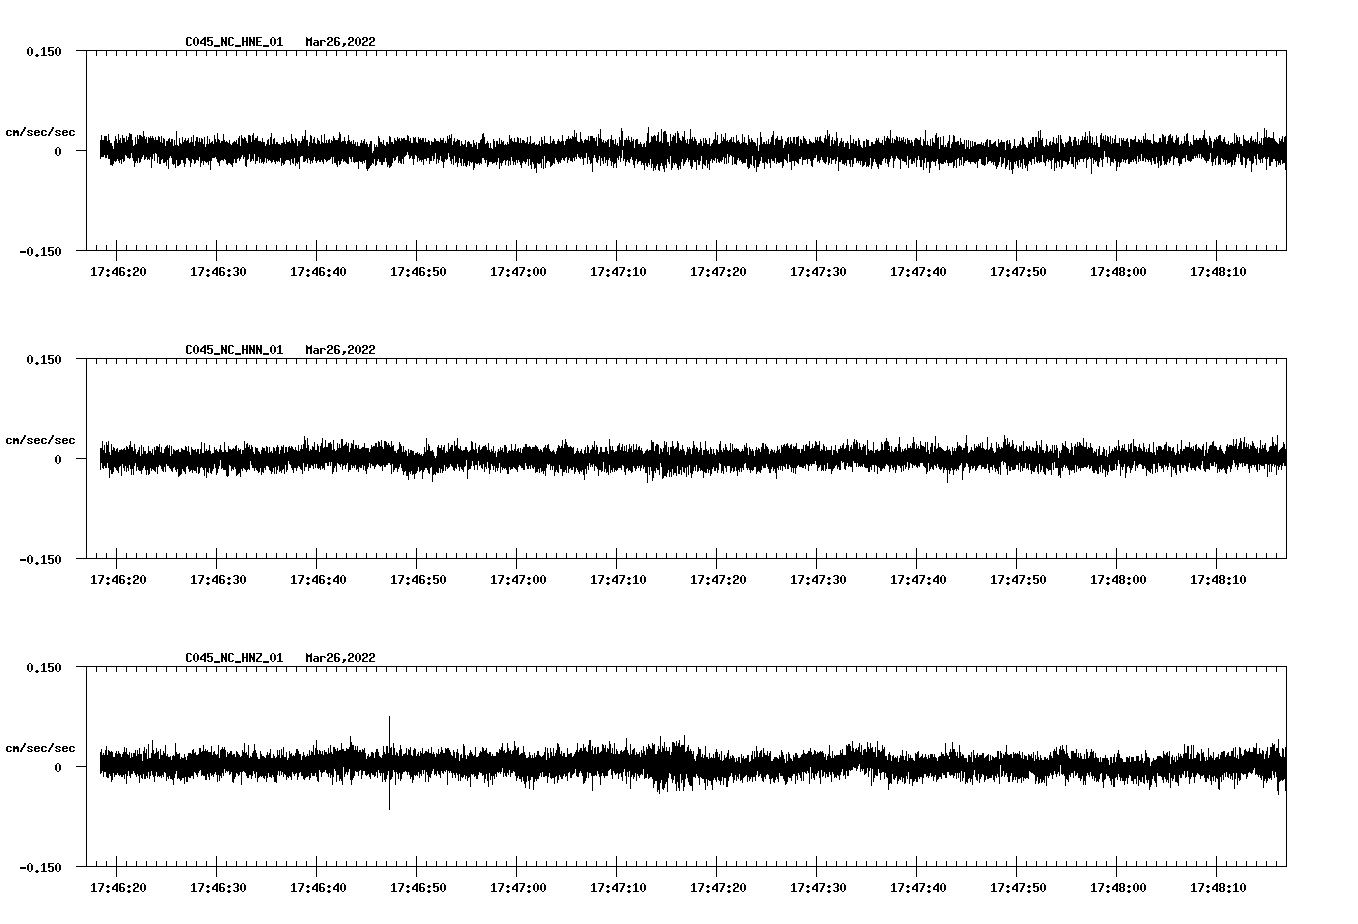Click the 17:47:40 time label under HNN plot
The height and width of the screenshot is (924, 1358).
click(918, 580)
